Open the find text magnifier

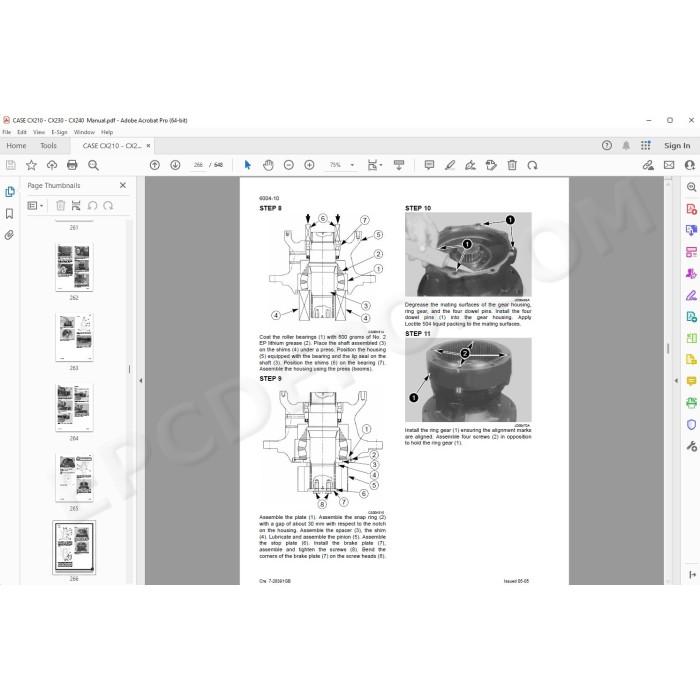pos(93,165)
